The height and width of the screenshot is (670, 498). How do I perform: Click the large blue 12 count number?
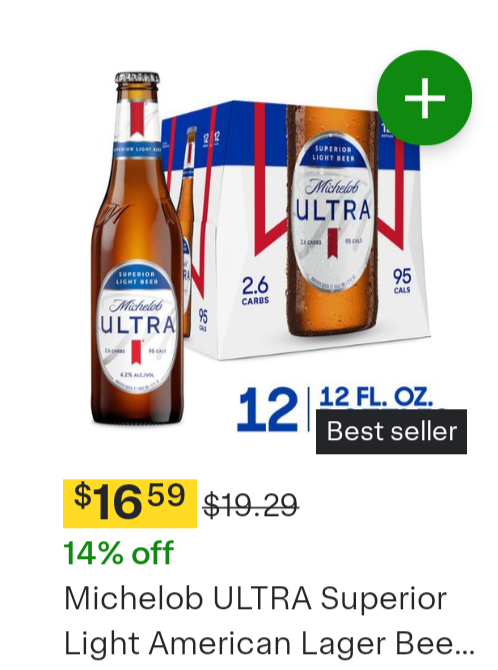267,410
